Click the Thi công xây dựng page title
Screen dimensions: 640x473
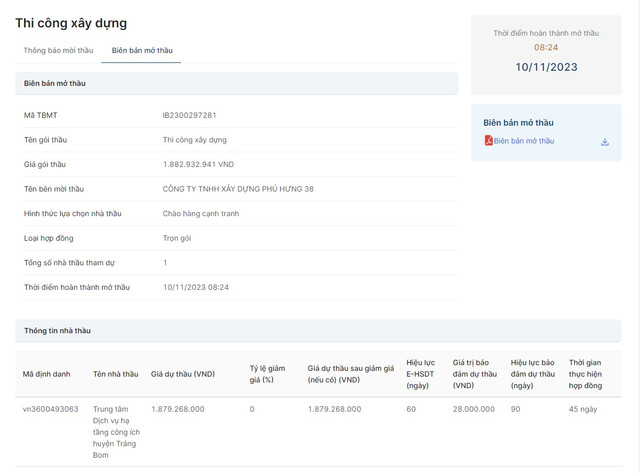tap(71, 23)
